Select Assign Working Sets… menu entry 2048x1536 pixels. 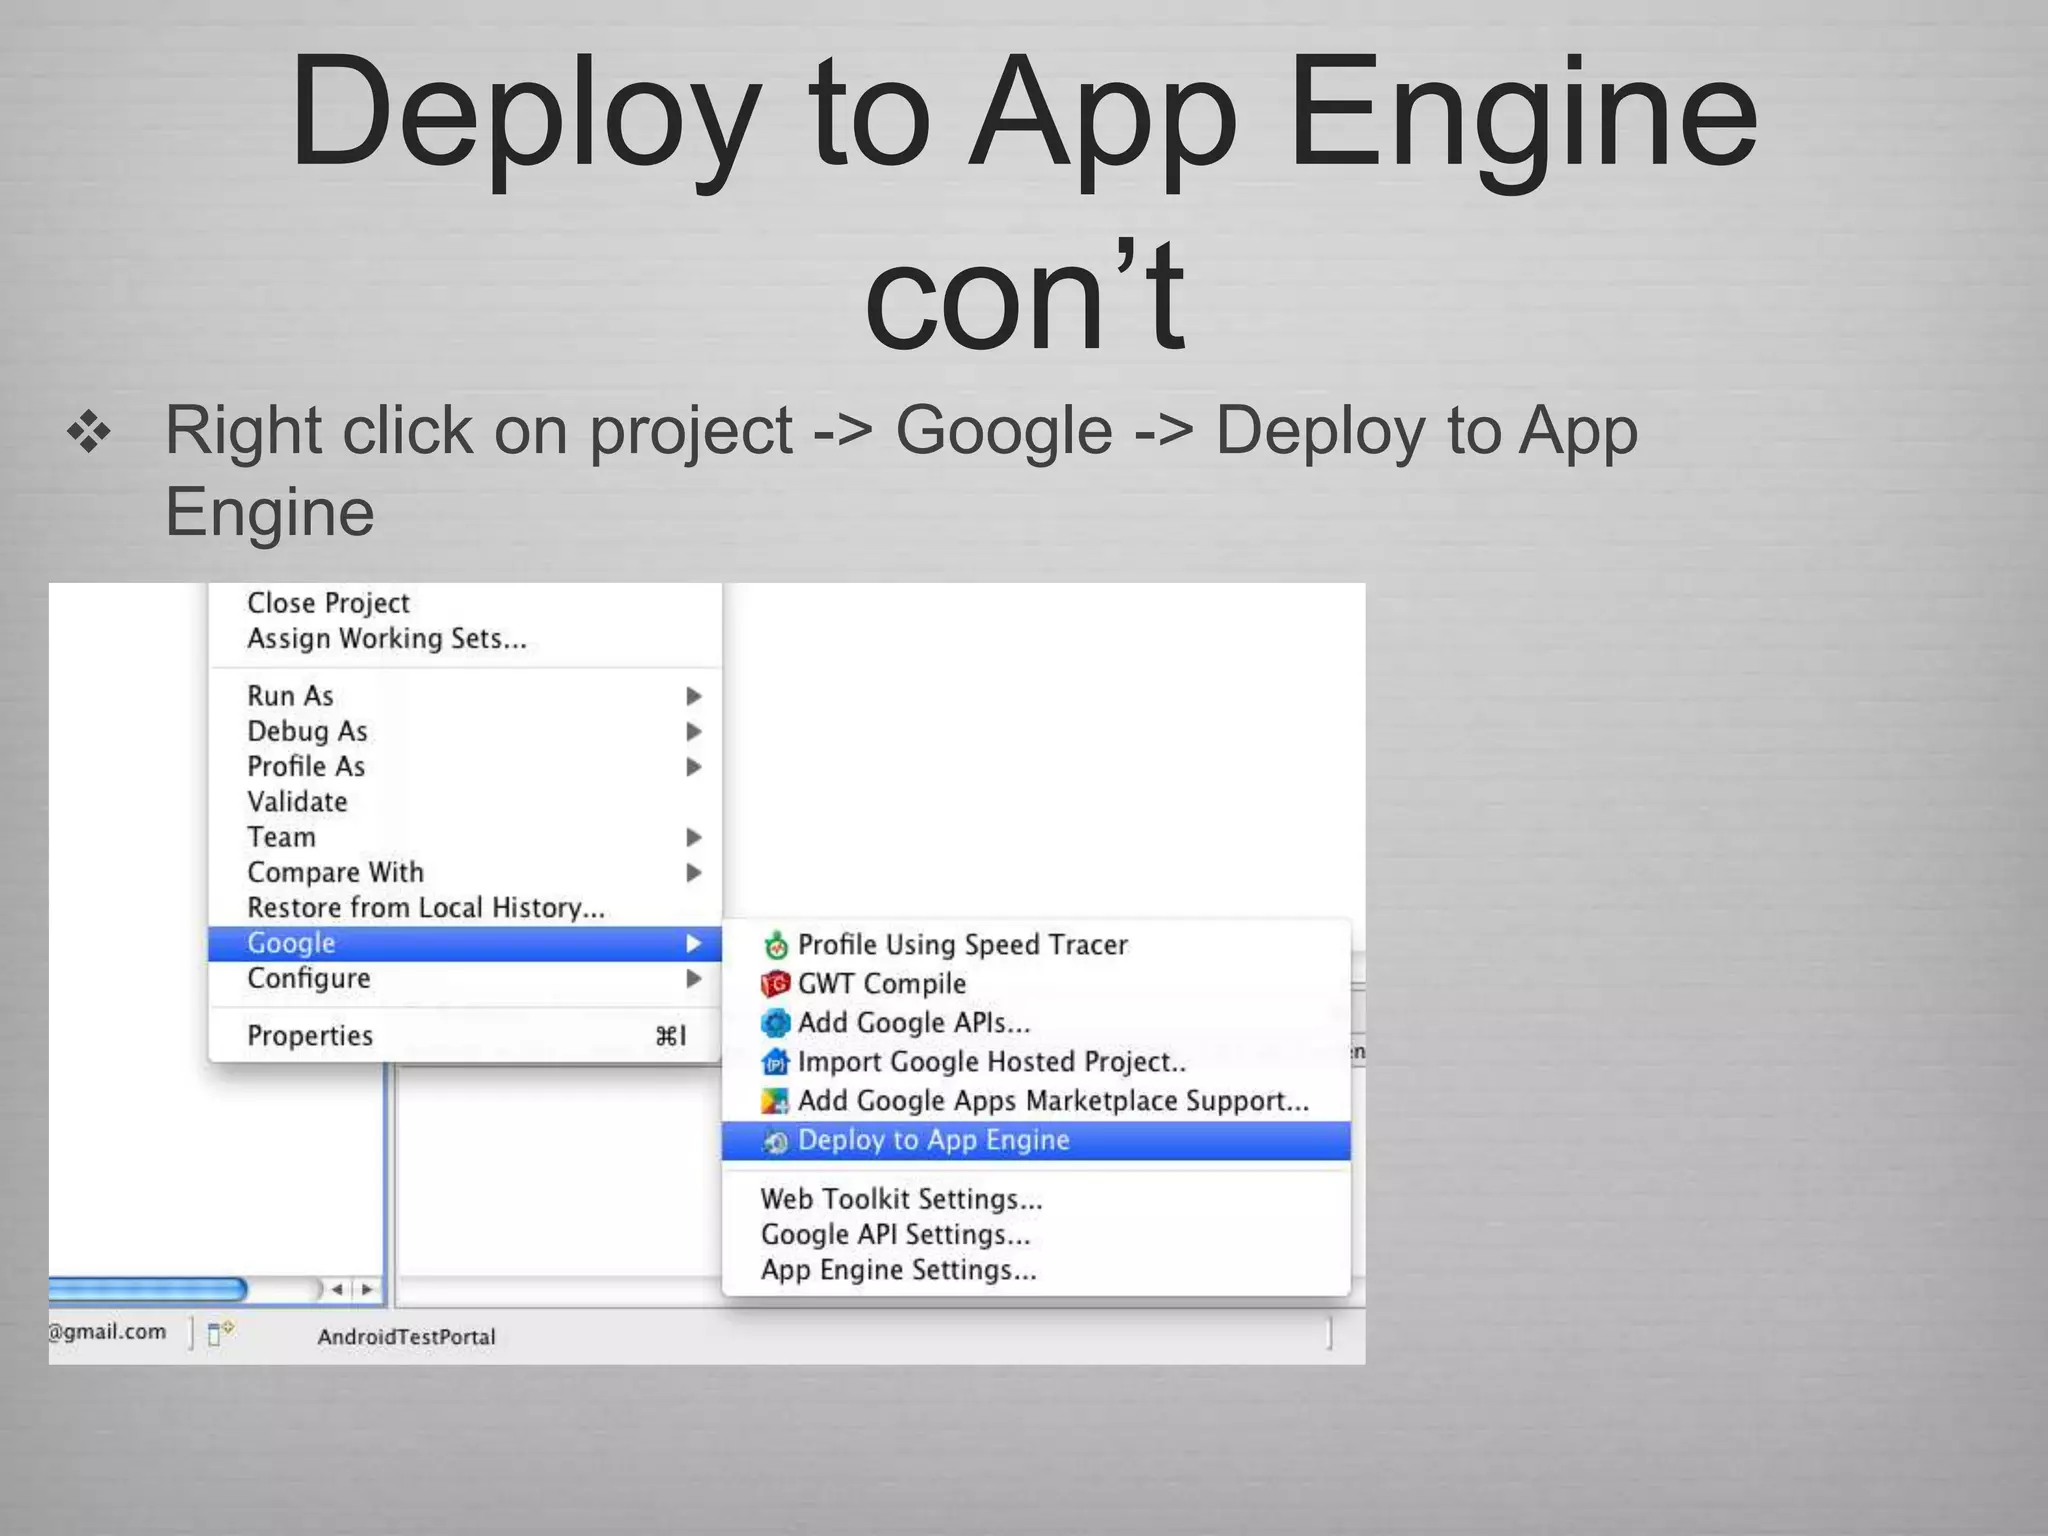465,639
